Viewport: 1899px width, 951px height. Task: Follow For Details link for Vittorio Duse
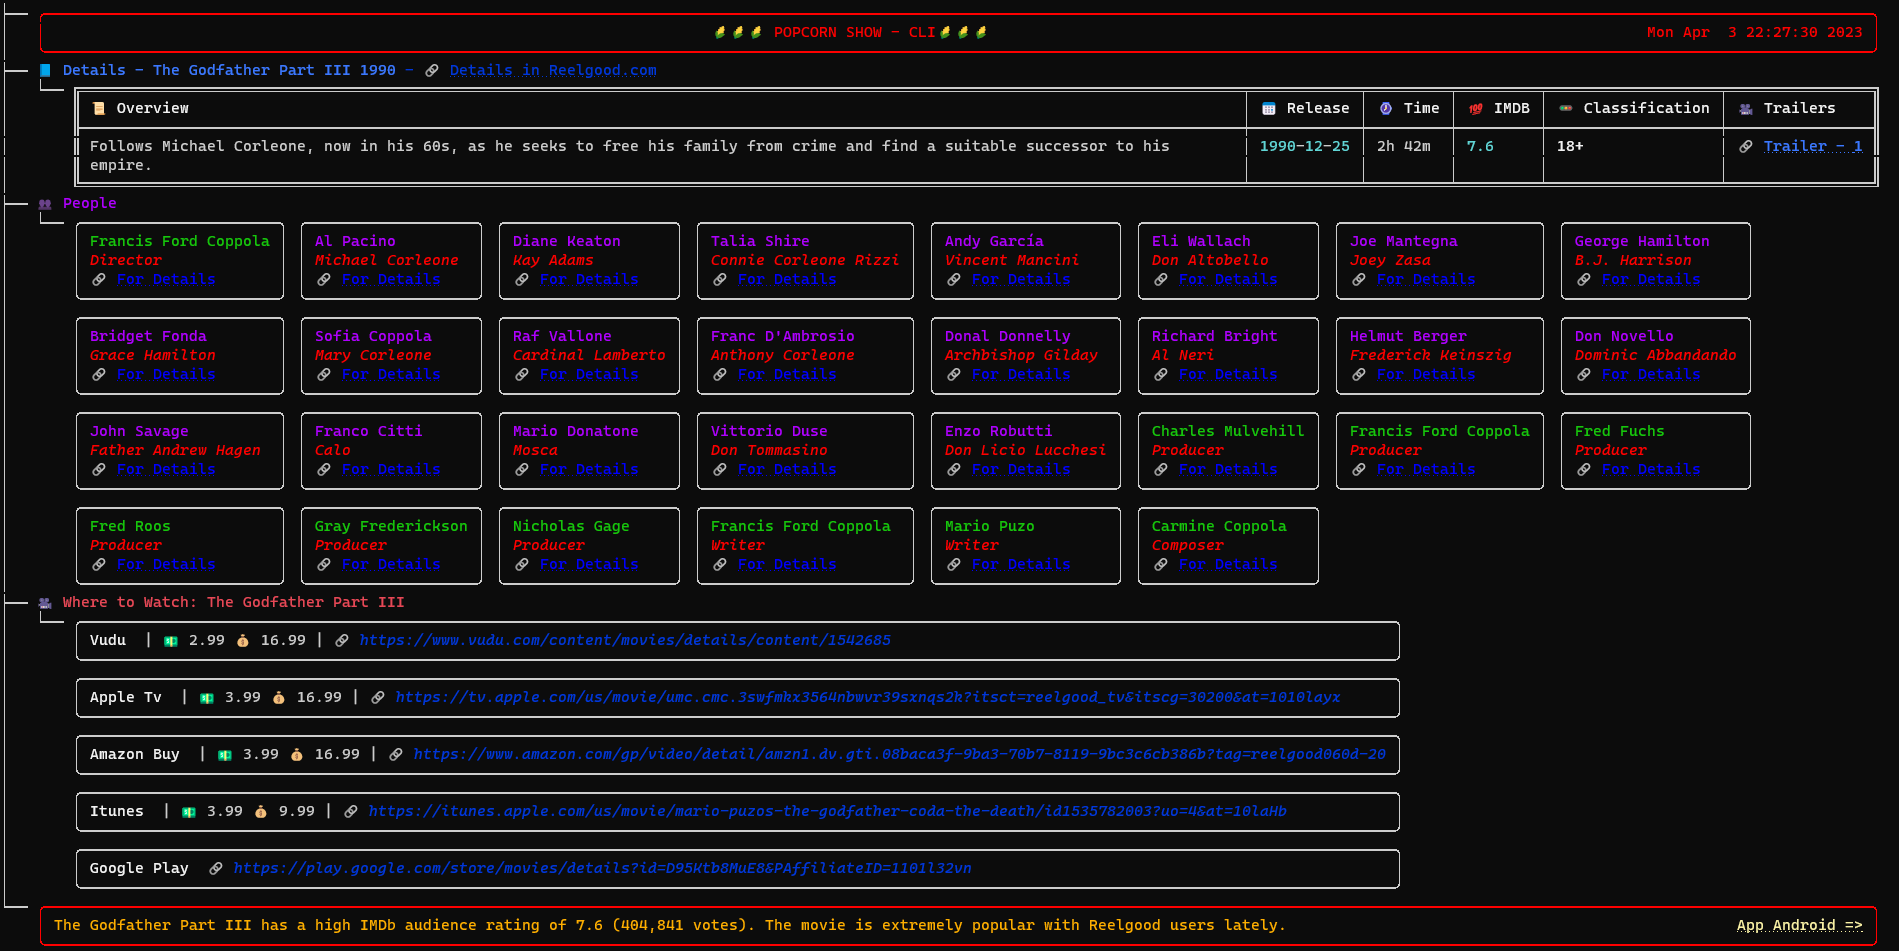pyautogui.click(x=787, y=470)
